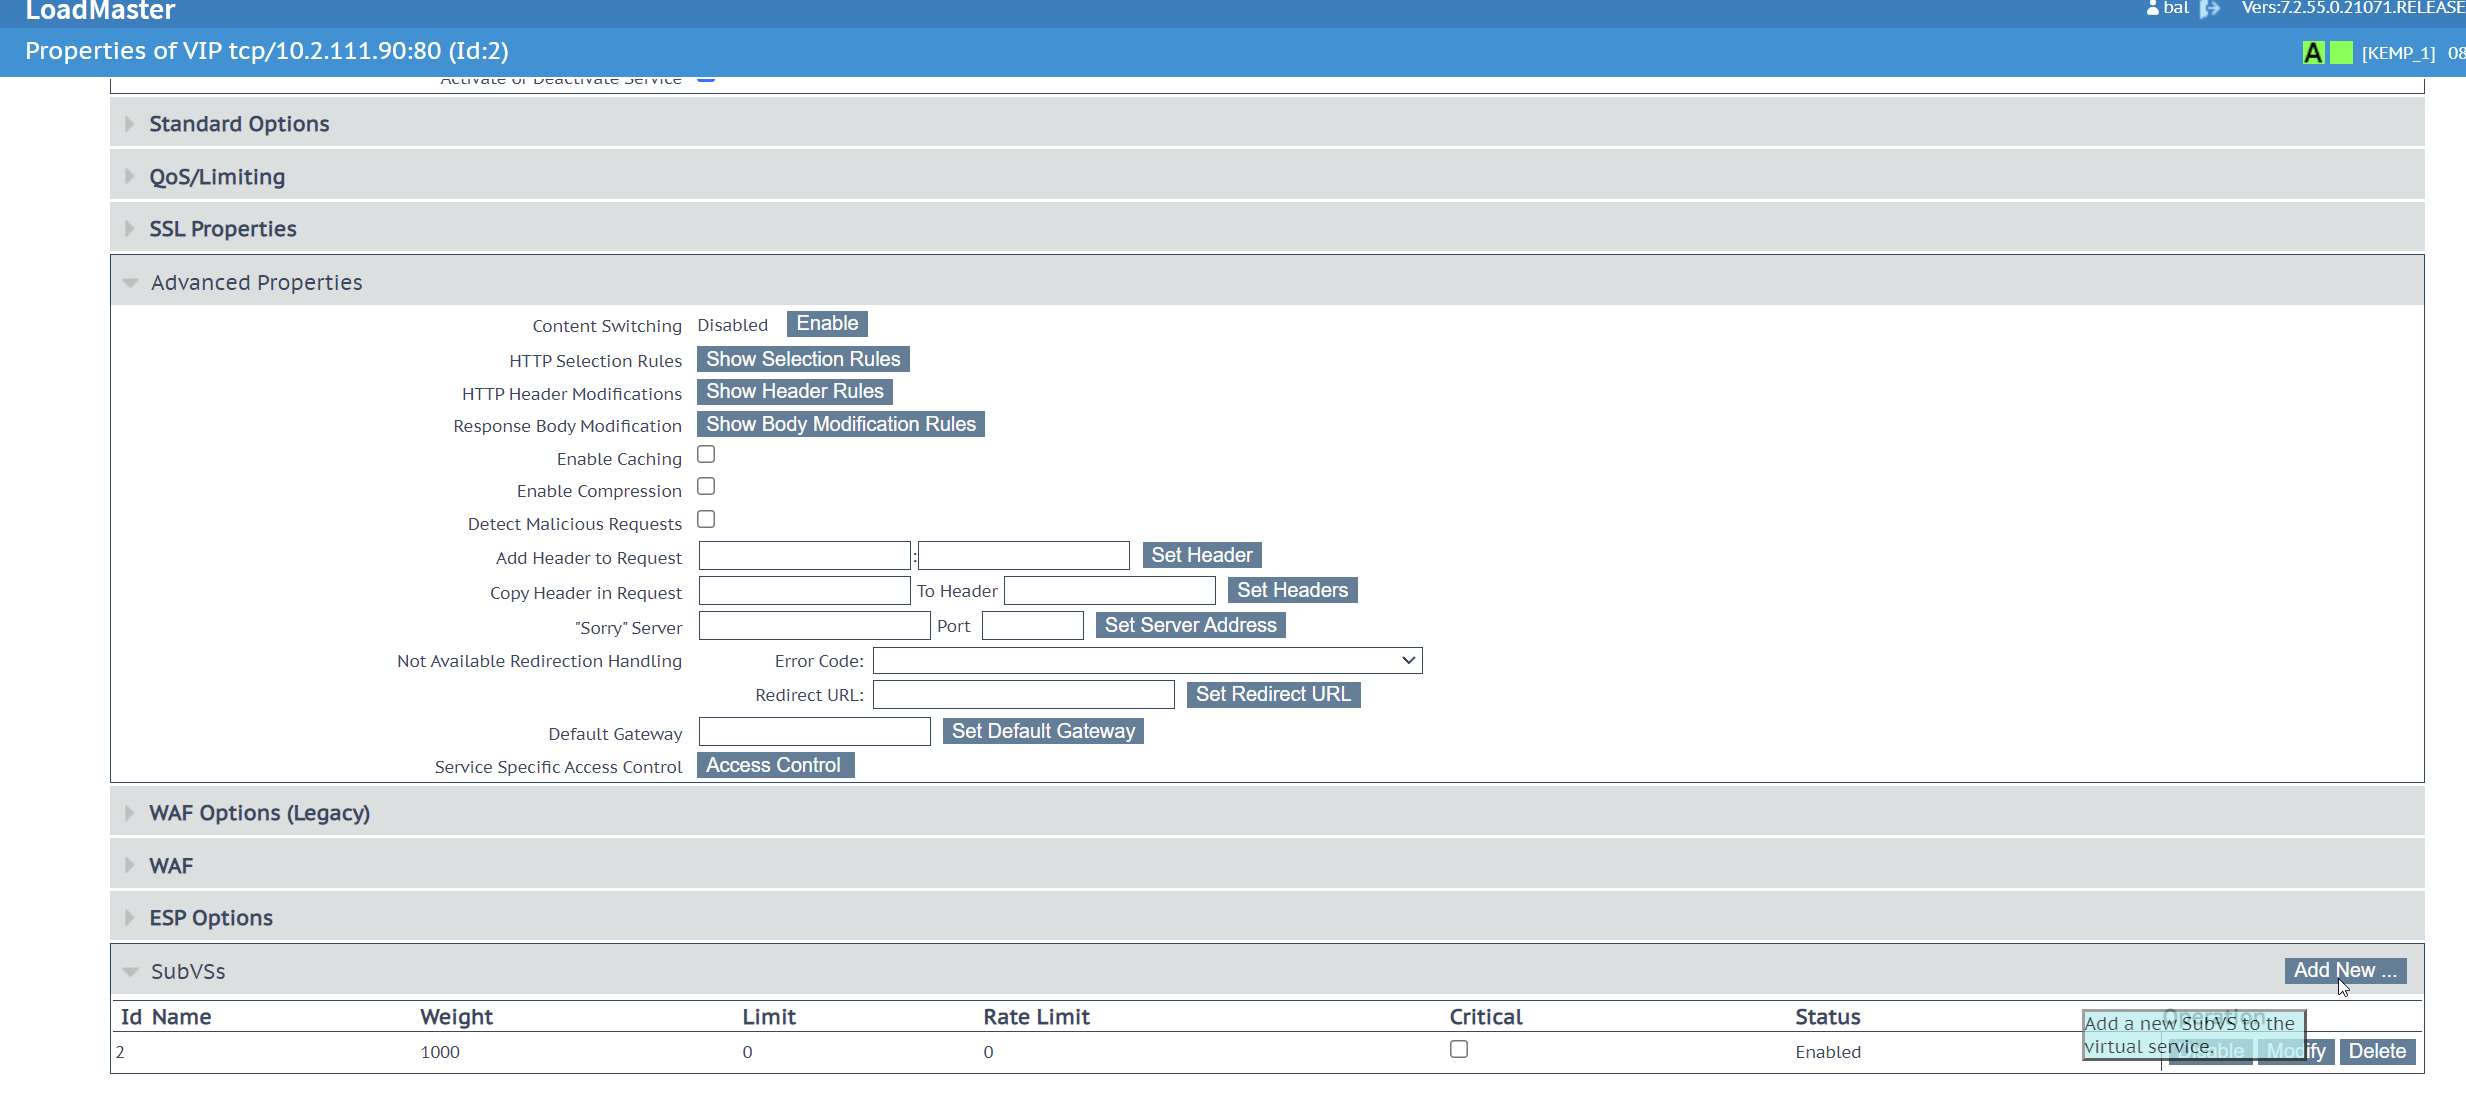
Task: Open Service Specific Access Control
Action: click(x=775, y=765)
